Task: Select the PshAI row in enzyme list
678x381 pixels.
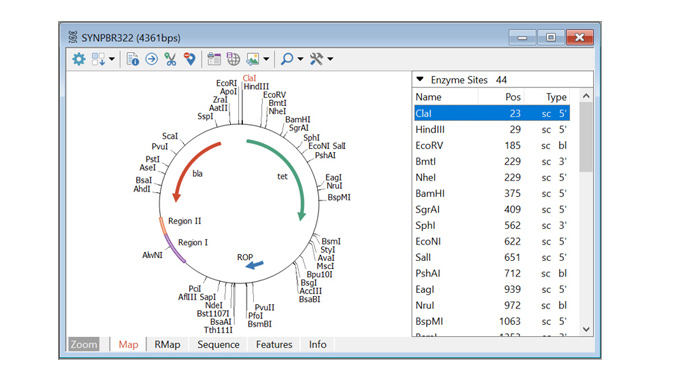Action: tap(492, 273)
